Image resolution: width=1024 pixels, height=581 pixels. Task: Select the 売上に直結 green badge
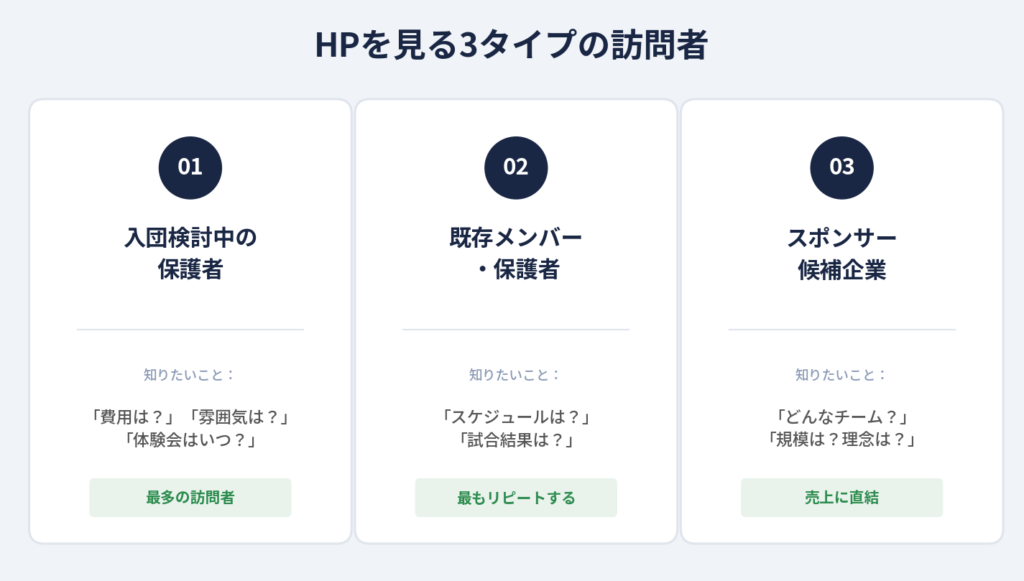click(x=842, y=497)
